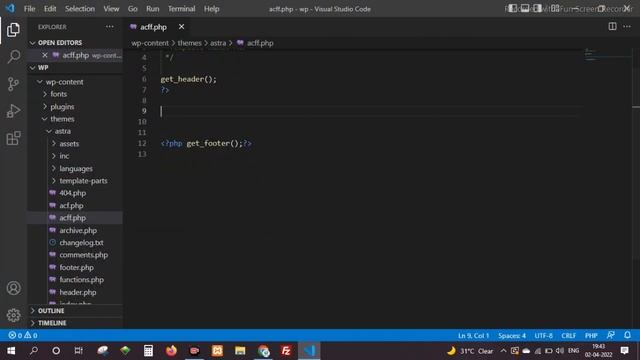640x360 pixels.
Task: Open the Help menu
Action: [x=211, y=9]
